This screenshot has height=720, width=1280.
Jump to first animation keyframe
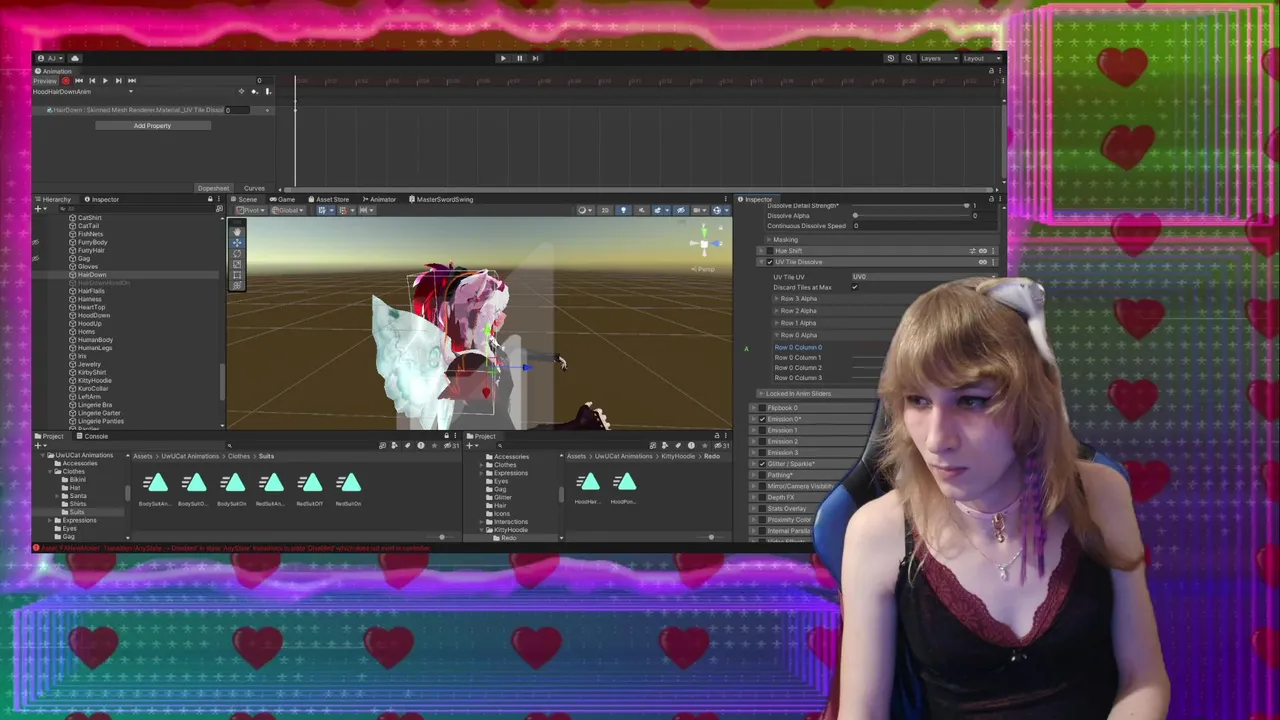[79, 80]
